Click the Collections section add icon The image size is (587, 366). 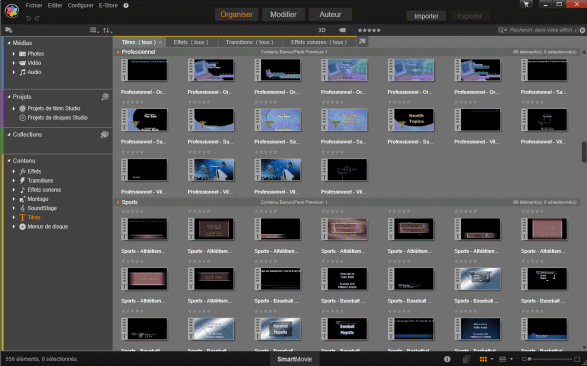[105, 135]
